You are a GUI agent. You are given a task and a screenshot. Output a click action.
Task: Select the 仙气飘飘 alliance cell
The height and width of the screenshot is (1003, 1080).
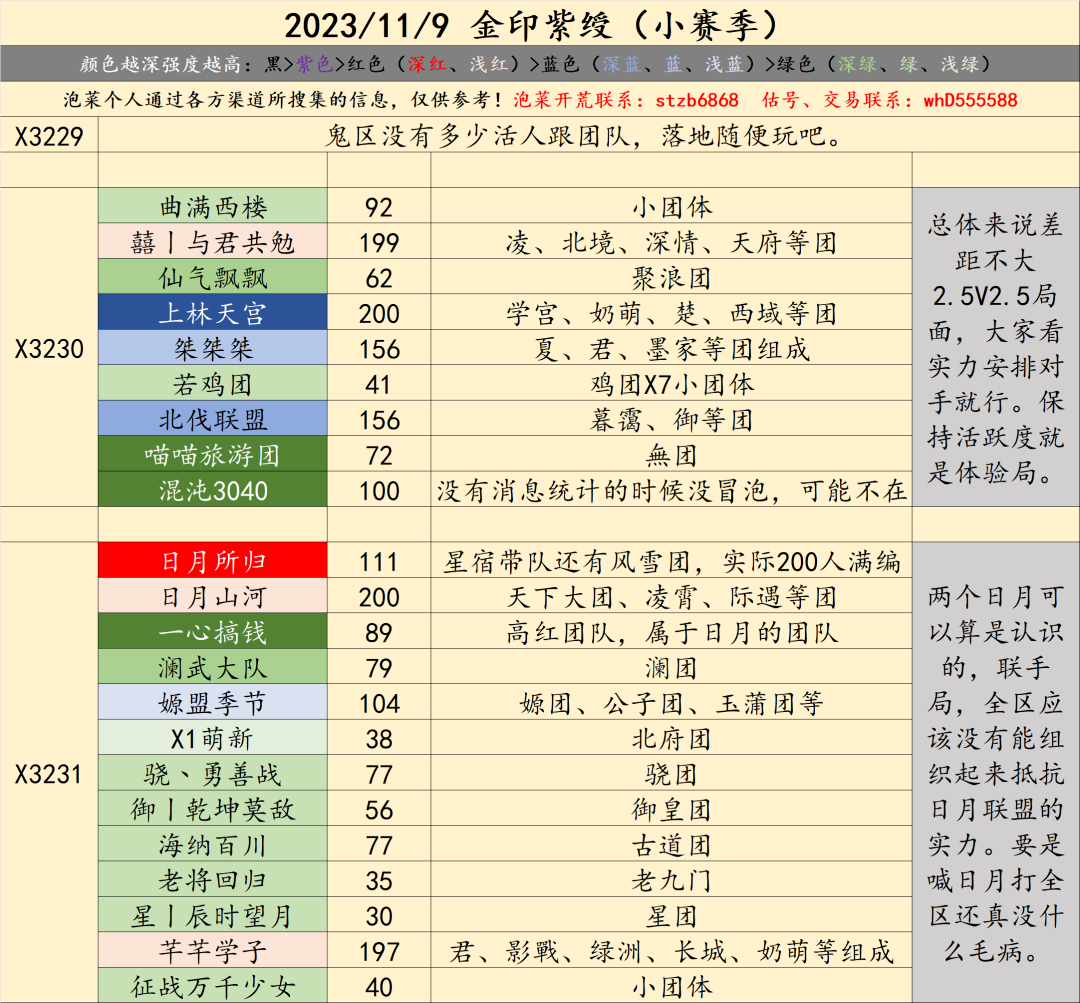(x=213, y=277)
